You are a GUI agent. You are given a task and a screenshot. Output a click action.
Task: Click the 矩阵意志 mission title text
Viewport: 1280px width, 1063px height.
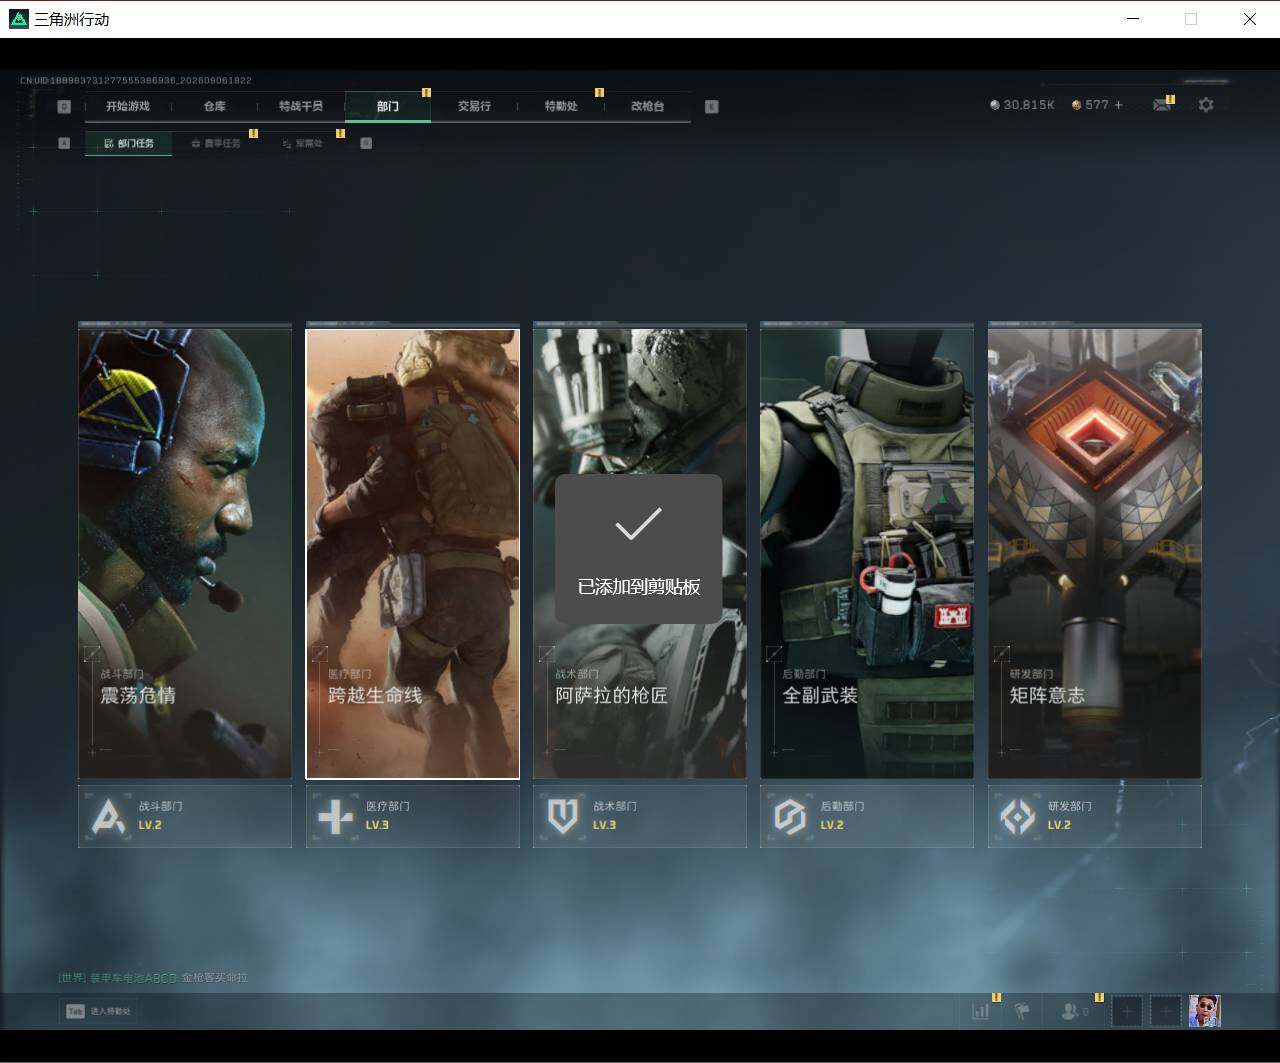click(x=1047, y=695)
